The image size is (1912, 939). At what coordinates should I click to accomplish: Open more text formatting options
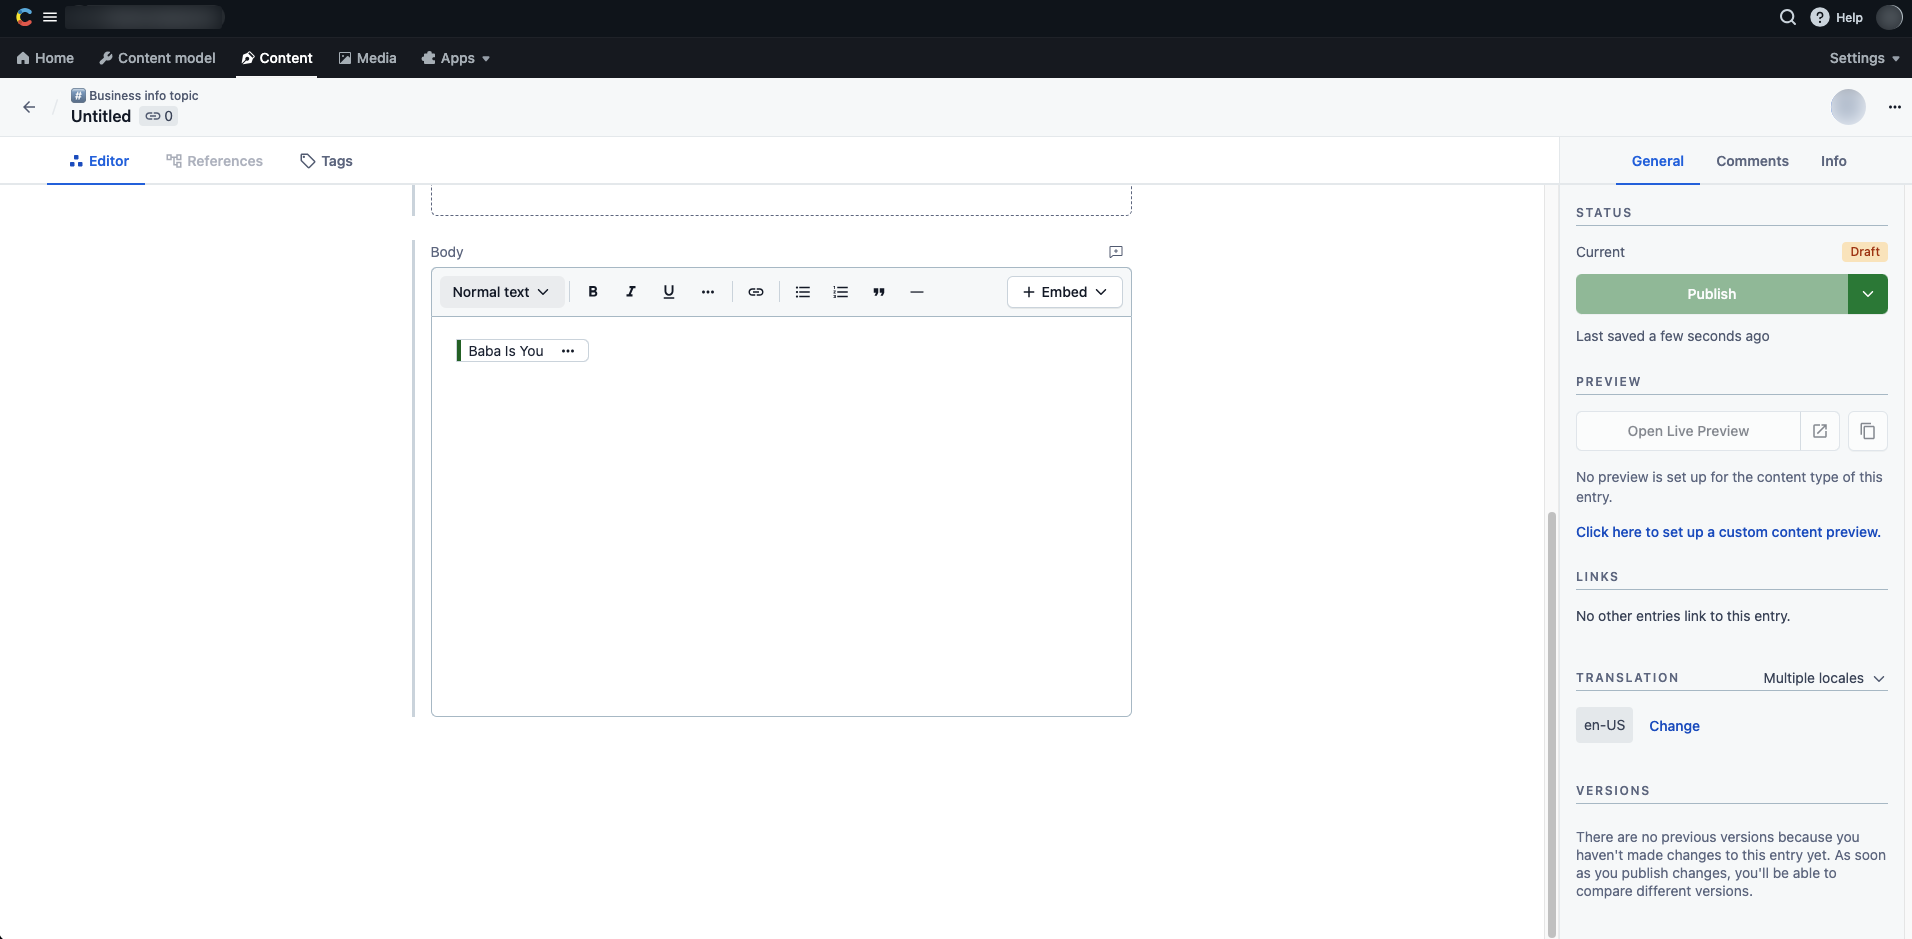(x=708, y=292)
